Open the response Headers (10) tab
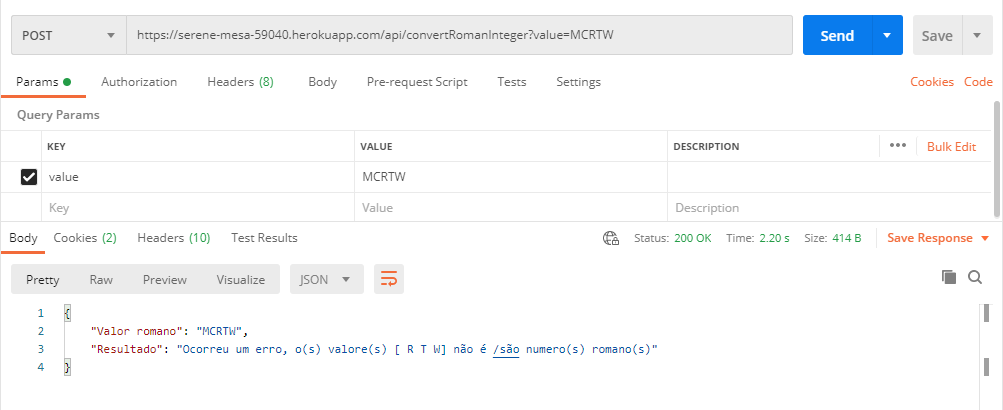1003x410 pixels. (x=174, y=238)
